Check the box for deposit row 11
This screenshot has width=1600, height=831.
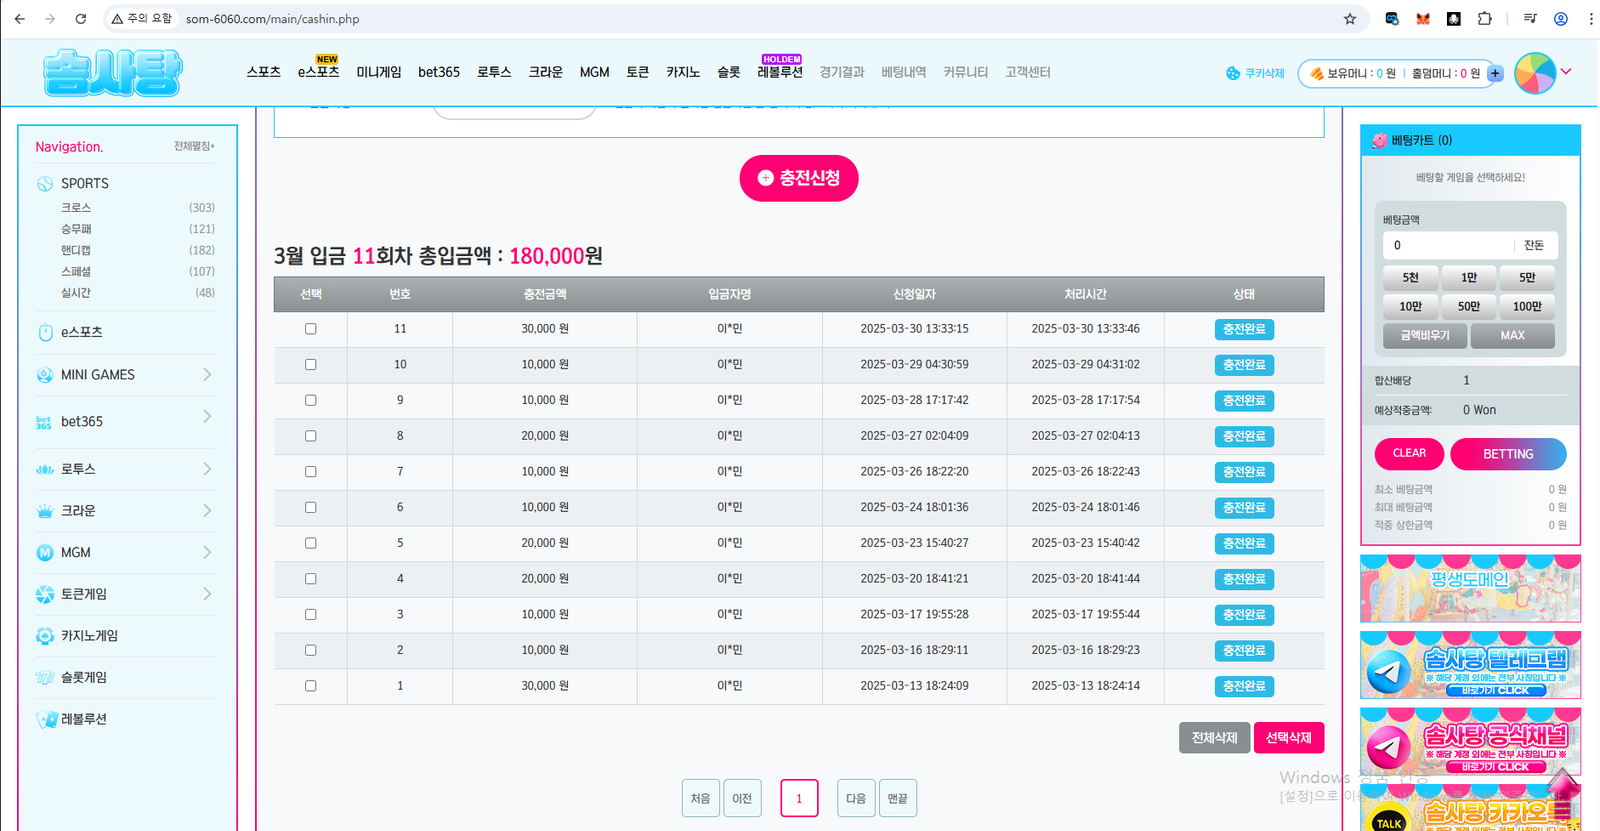(311, 329)
